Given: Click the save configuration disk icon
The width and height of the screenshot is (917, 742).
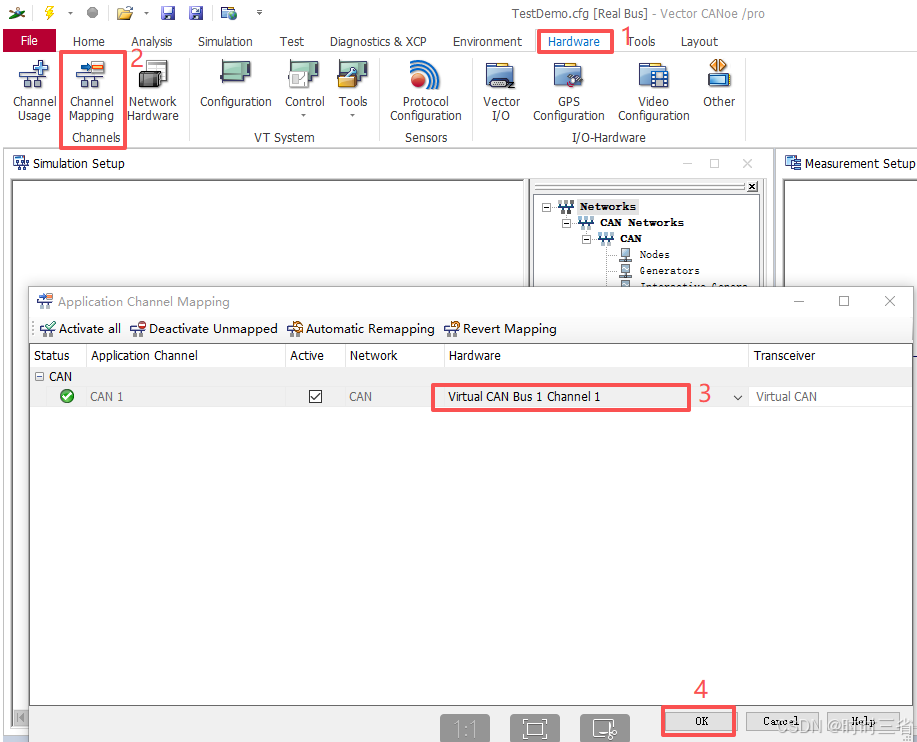Looking at the screenshot, I should click(168, 12).
